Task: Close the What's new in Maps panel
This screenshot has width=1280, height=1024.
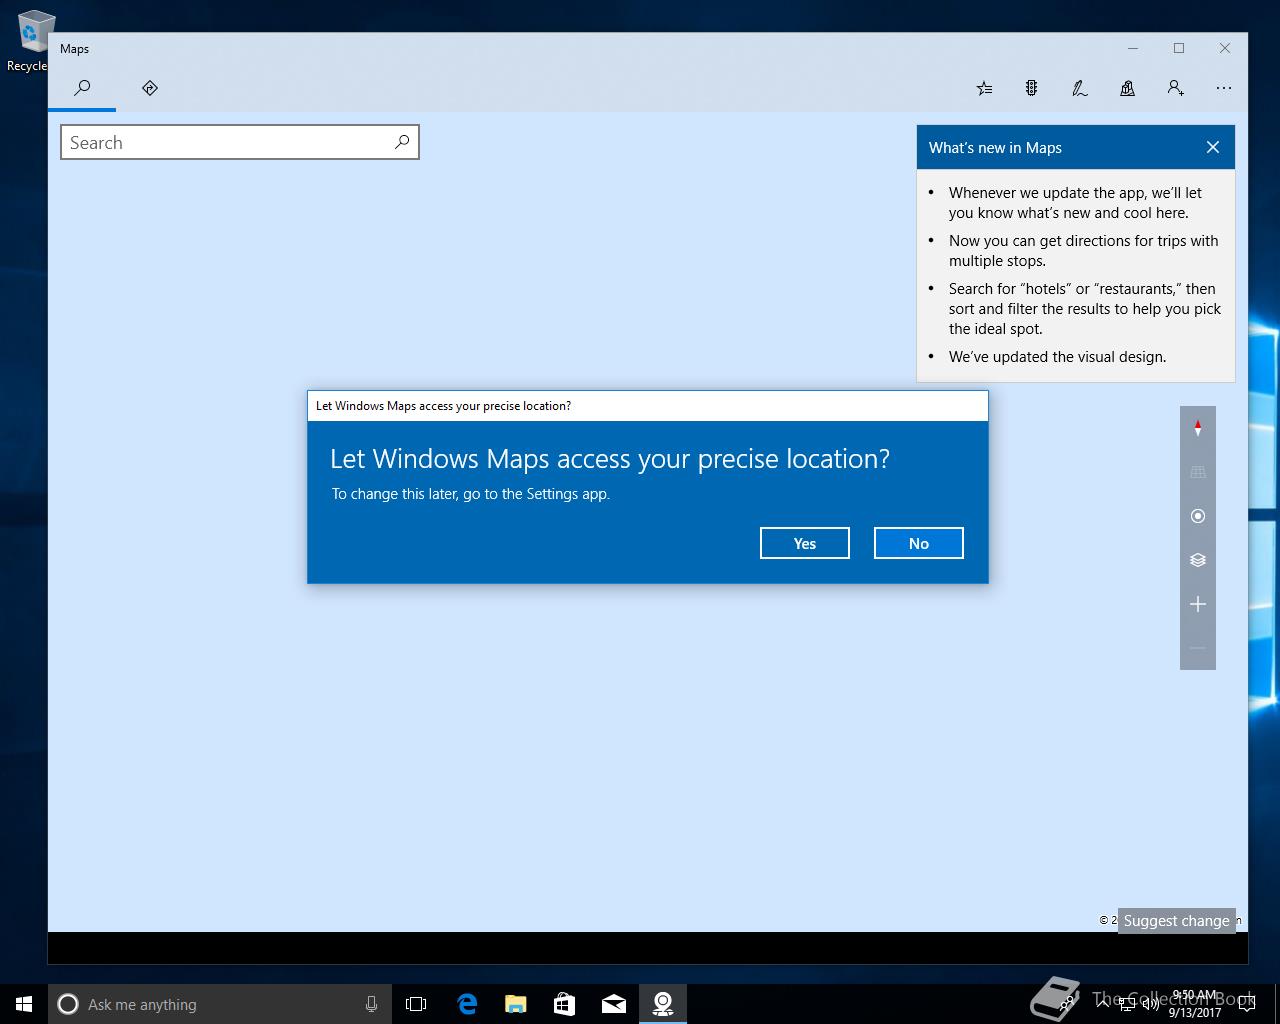Action: point(1213,147)
